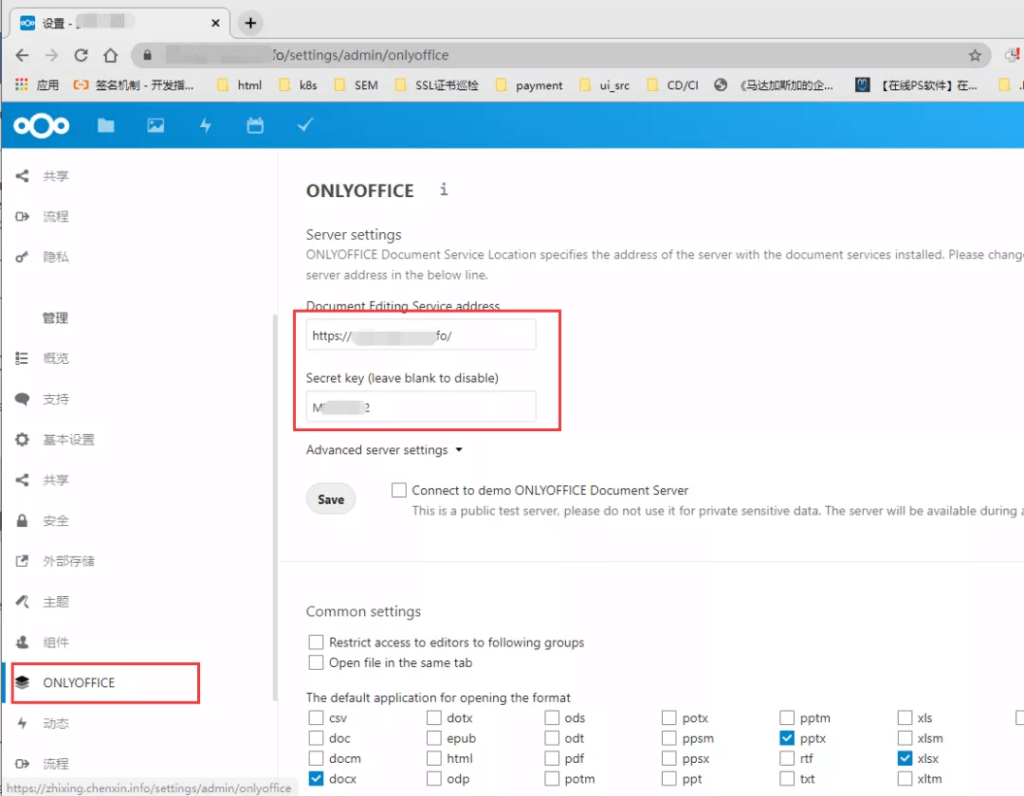Screen dimensions: 1024x796
Task: Check Open file in the same tab
Action: (x=316, y=663)
